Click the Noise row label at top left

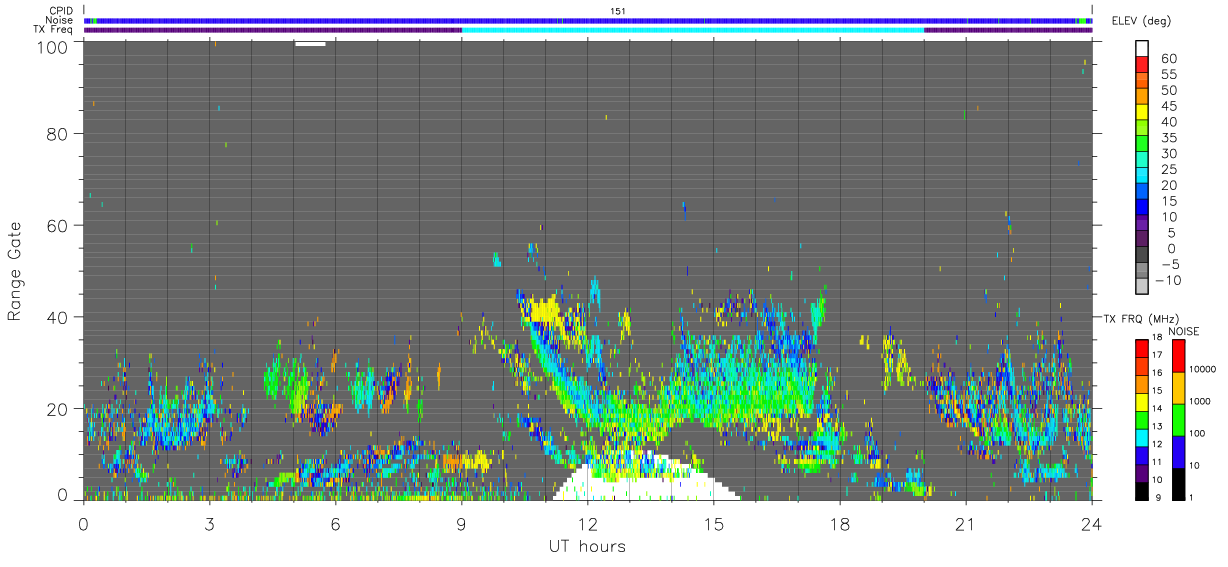coord(59,20)
